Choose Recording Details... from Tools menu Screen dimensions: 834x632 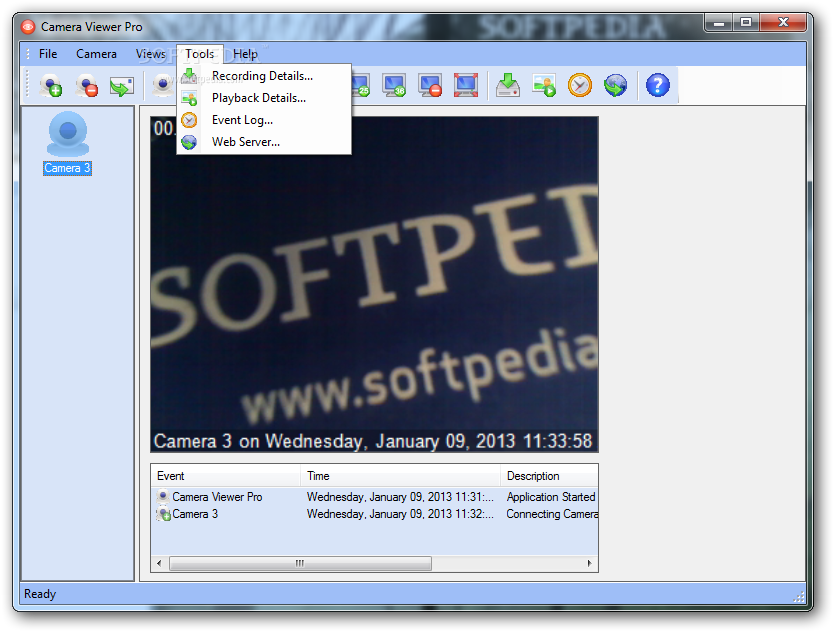[262, 76]
